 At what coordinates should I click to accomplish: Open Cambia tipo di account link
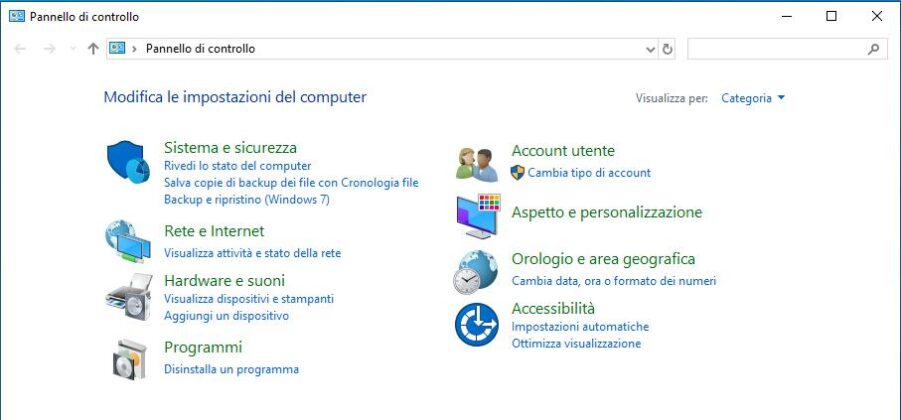[x=589, y=172]
